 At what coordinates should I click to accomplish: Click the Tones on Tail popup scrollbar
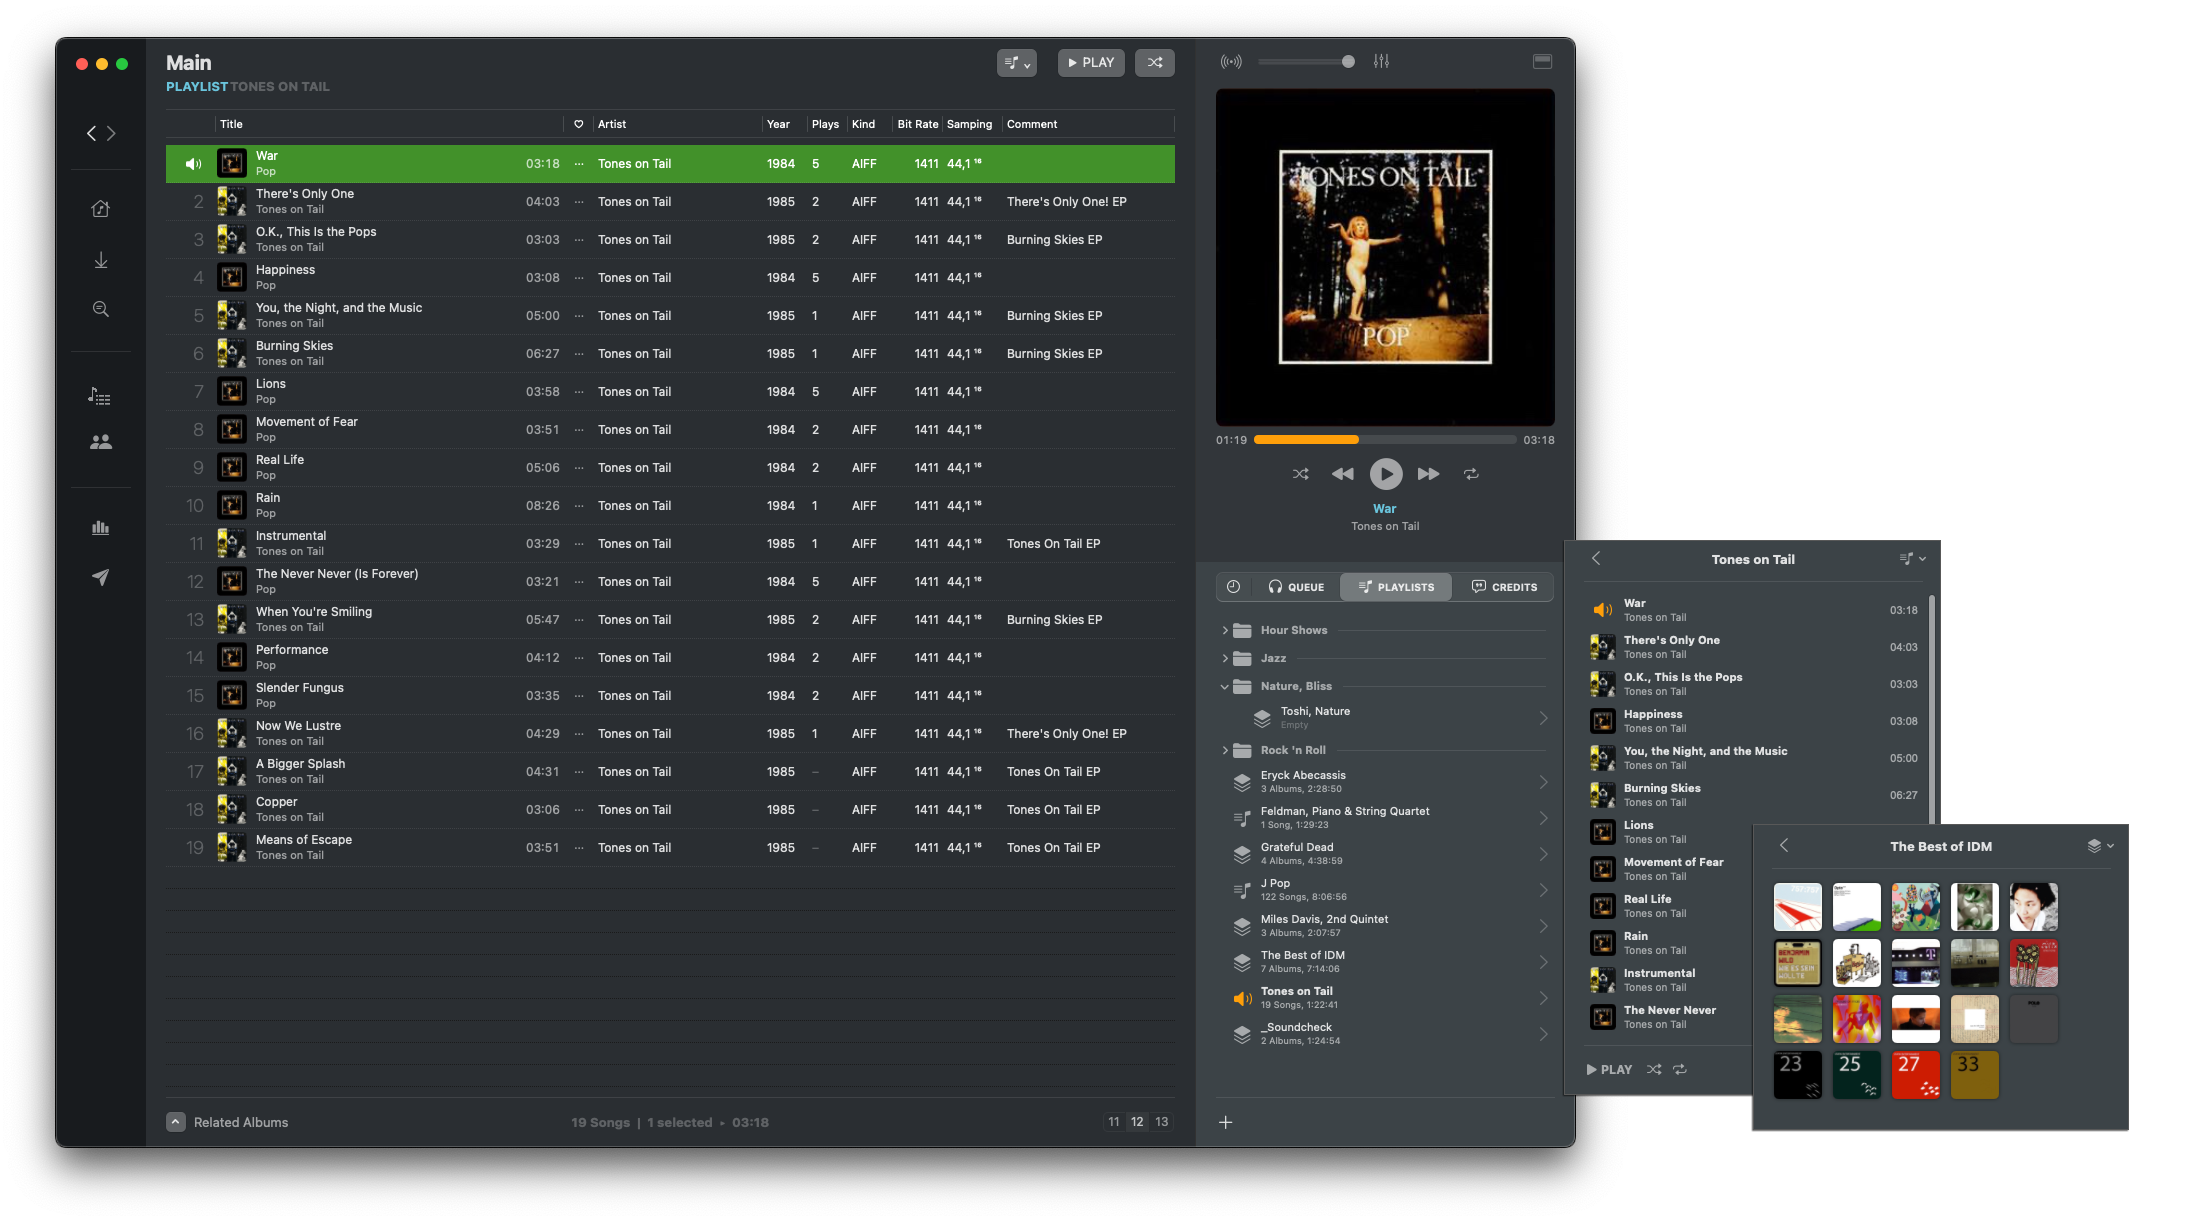(x=1931, y=709)
